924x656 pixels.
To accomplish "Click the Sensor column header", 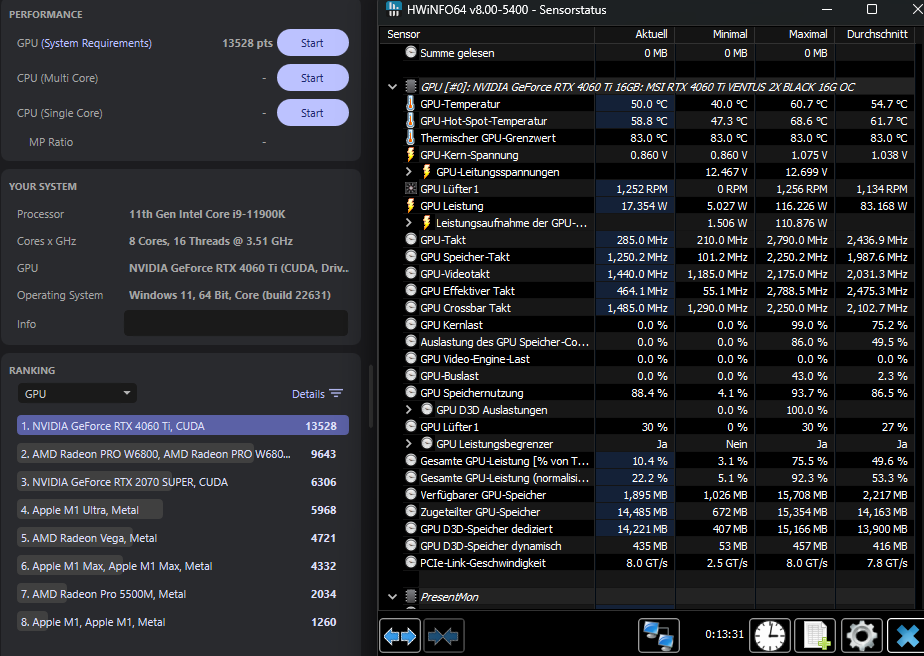I will click(487, 34).
